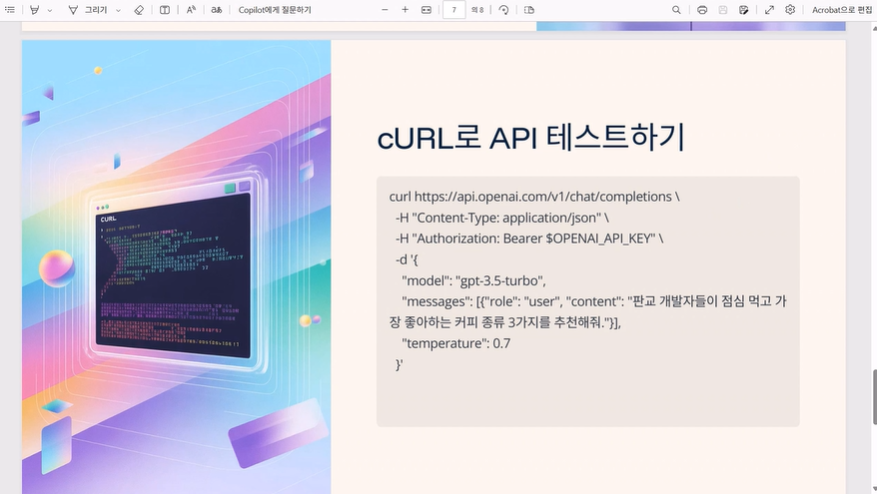Activate the 그리기 draw tool
This screenshot has height=494, width=877.
click(87, 10)
